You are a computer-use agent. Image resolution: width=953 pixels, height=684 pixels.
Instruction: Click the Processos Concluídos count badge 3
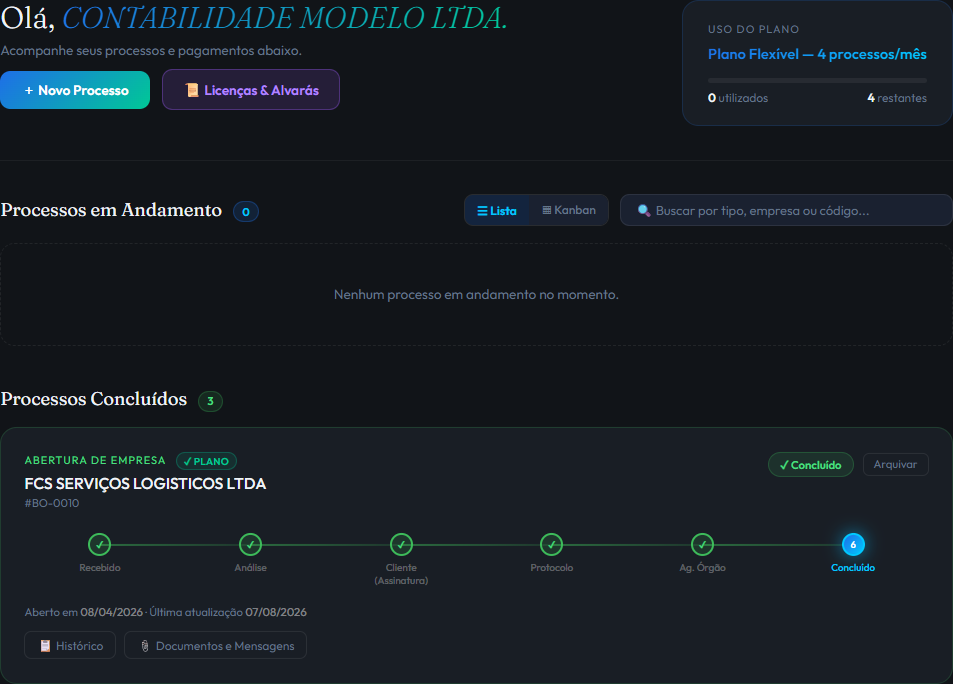(210, 401)
